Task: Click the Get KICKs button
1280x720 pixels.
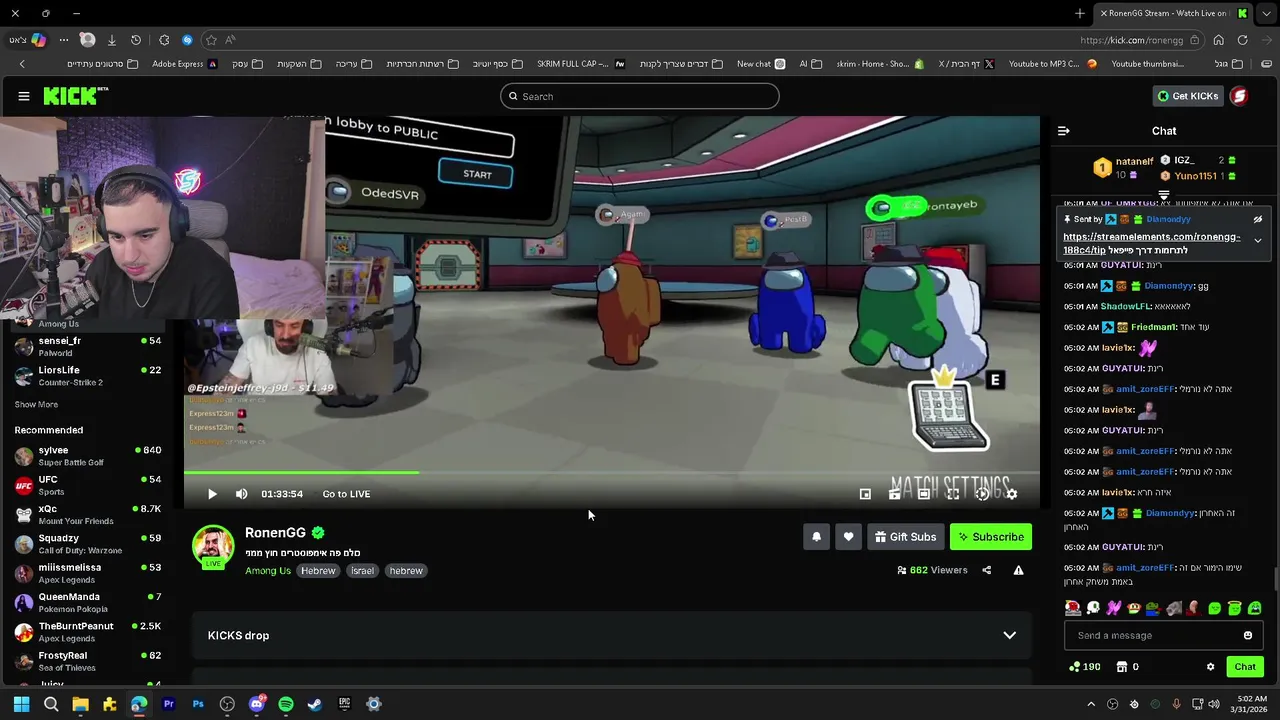Action: [x=1188, y=96]
